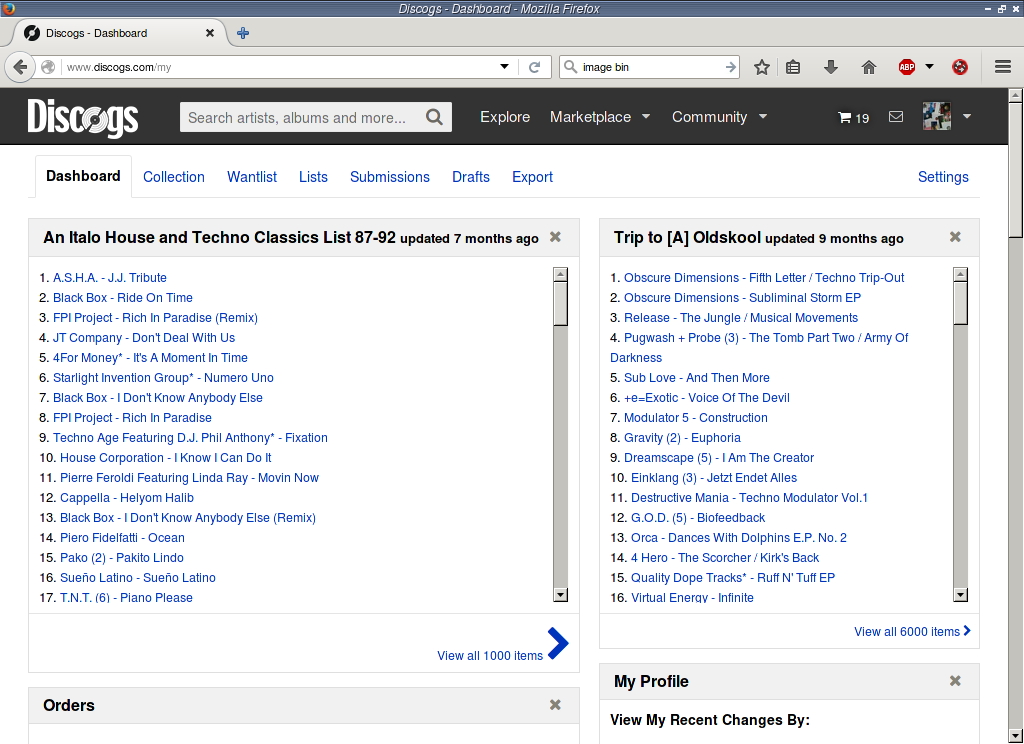1024x744 pixels.
Task: Close the Trip to [A] Oldskool widget
Action: pos(955,236)
